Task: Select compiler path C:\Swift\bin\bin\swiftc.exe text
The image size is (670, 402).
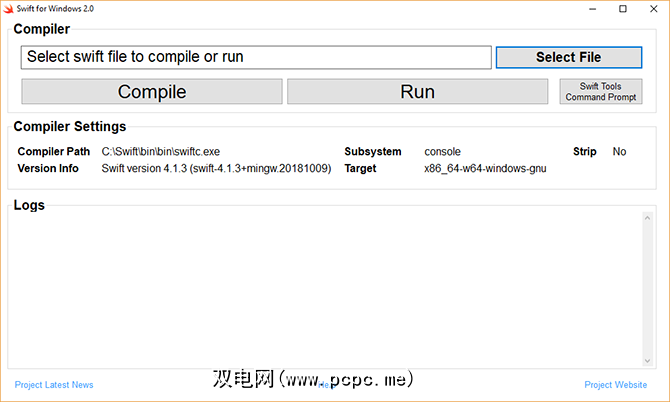Action: click(161, 152)
